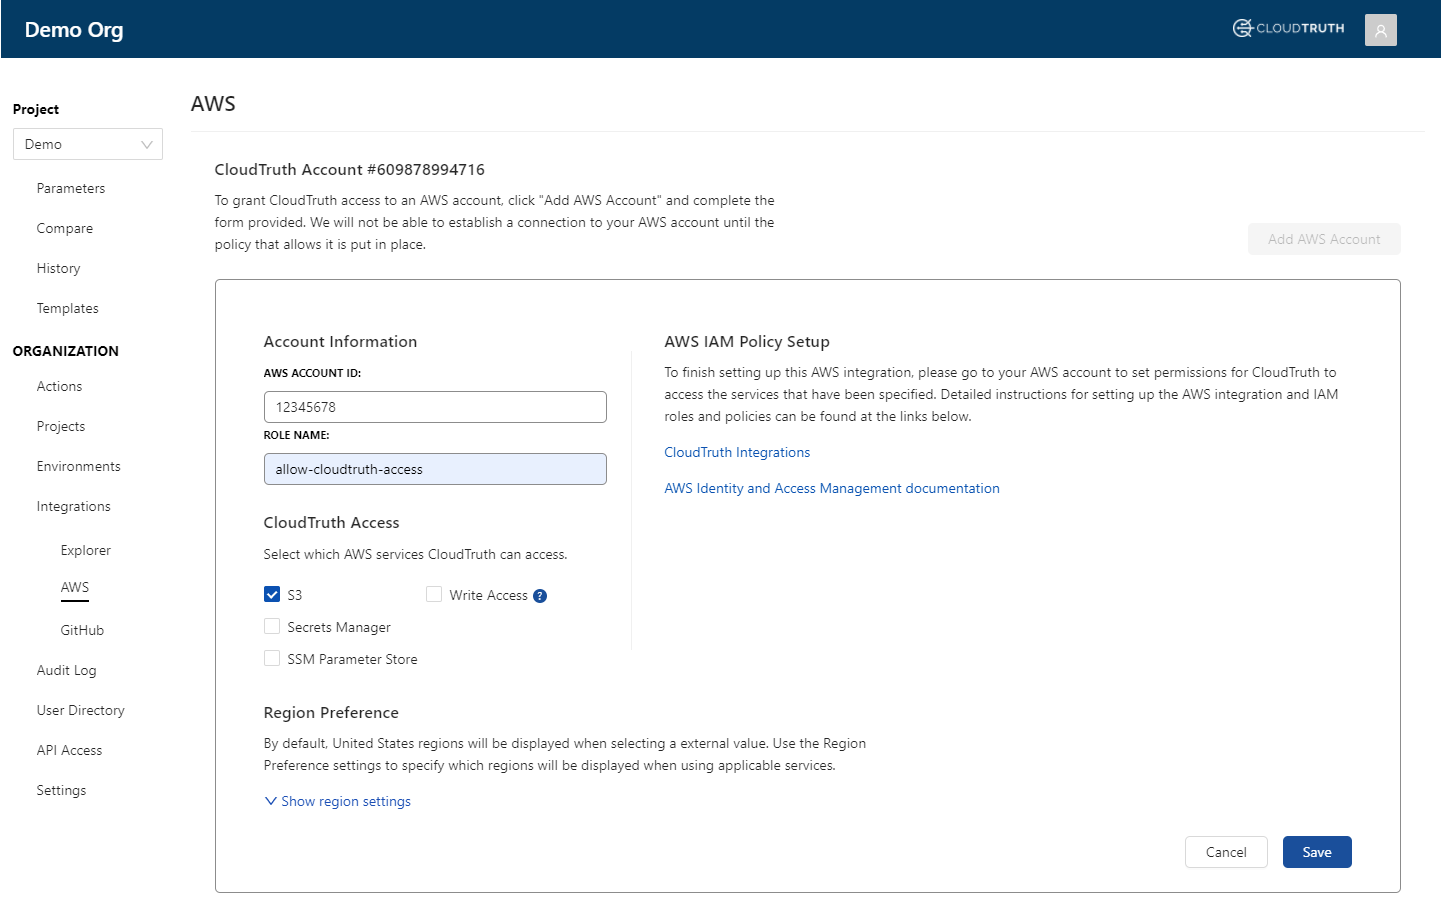Click the Demo Org title
The width and height of the screenshot is (1442, 897).
point(74,30)
